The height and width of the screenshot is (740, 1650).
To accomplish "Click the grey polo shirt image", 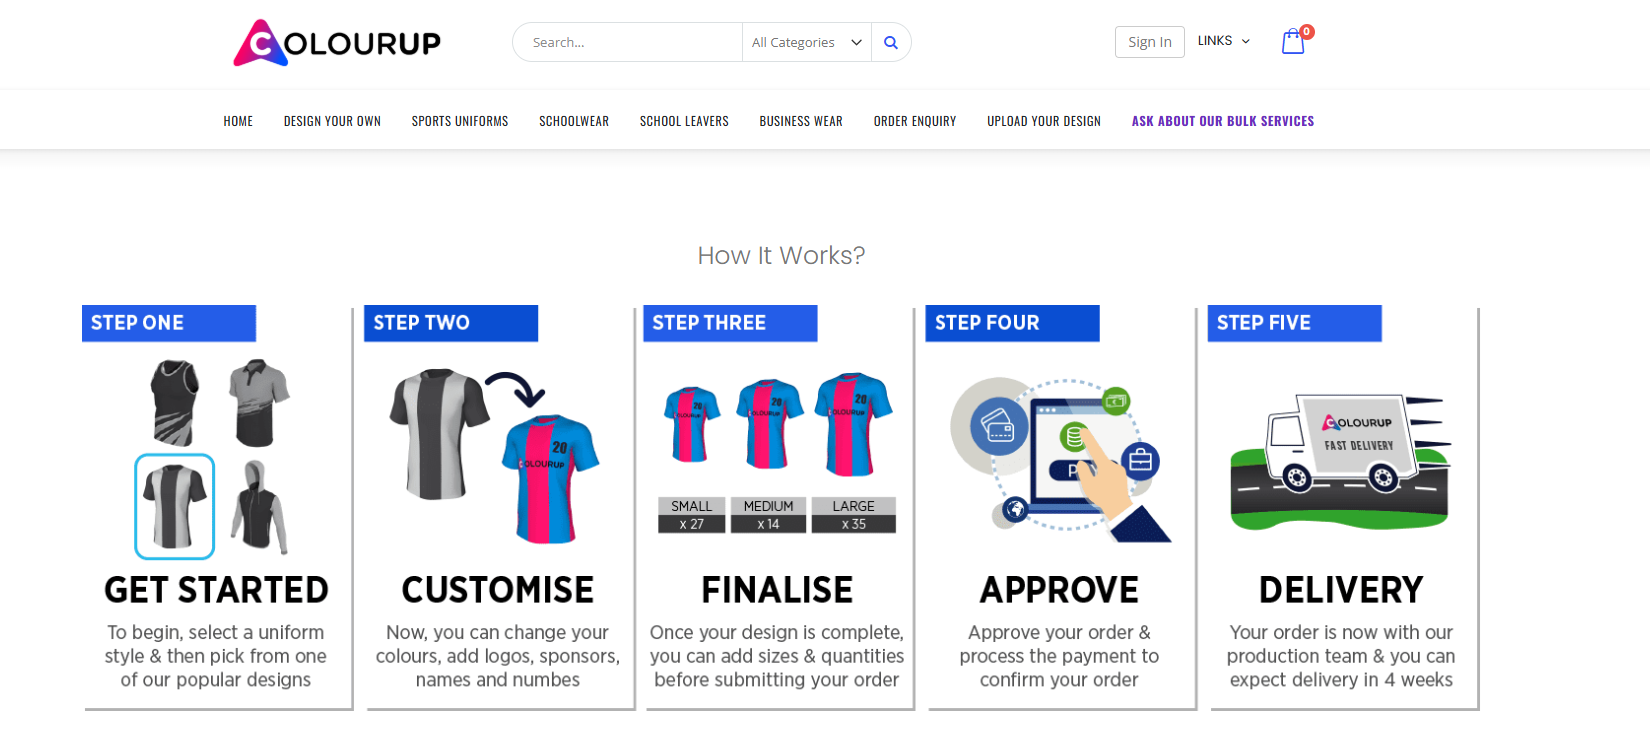I will coord(258,402).
